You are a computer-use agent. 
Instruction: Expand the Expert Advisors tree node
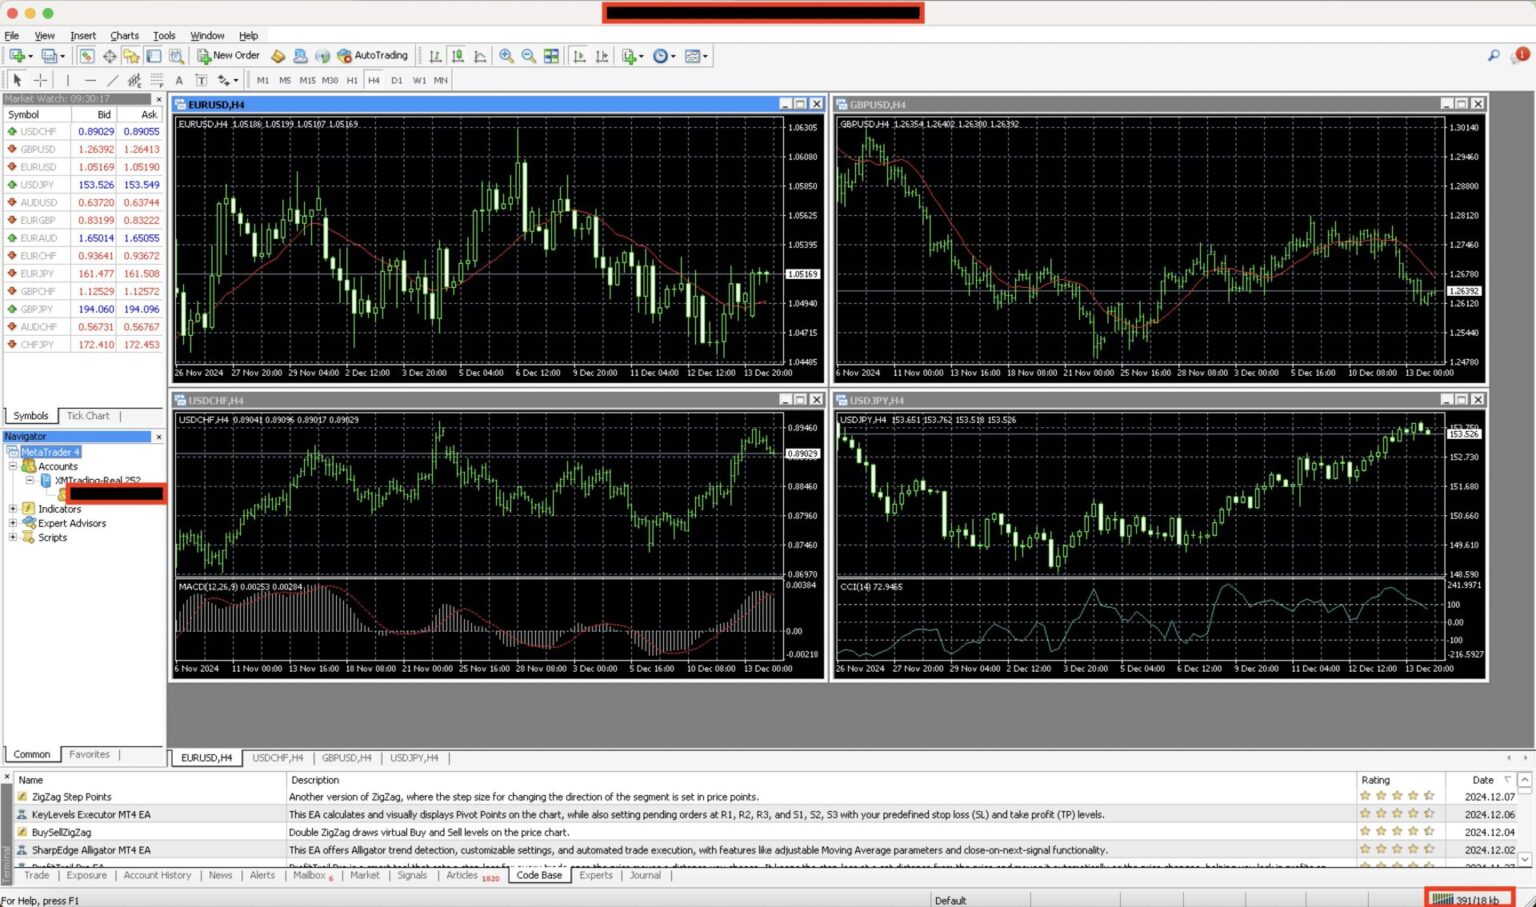pyautogui.click(x=13, y=523)
